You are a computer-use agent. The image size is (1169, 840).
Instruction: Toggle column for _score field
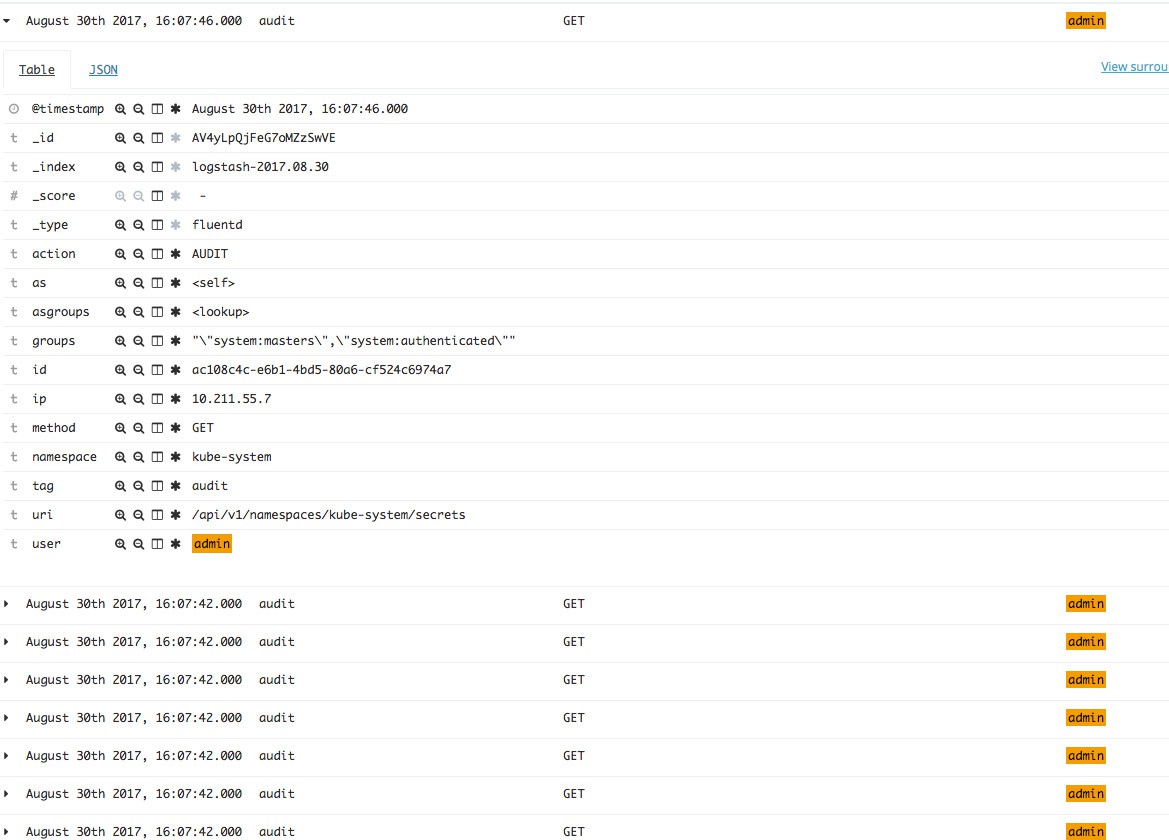(157, 196)
